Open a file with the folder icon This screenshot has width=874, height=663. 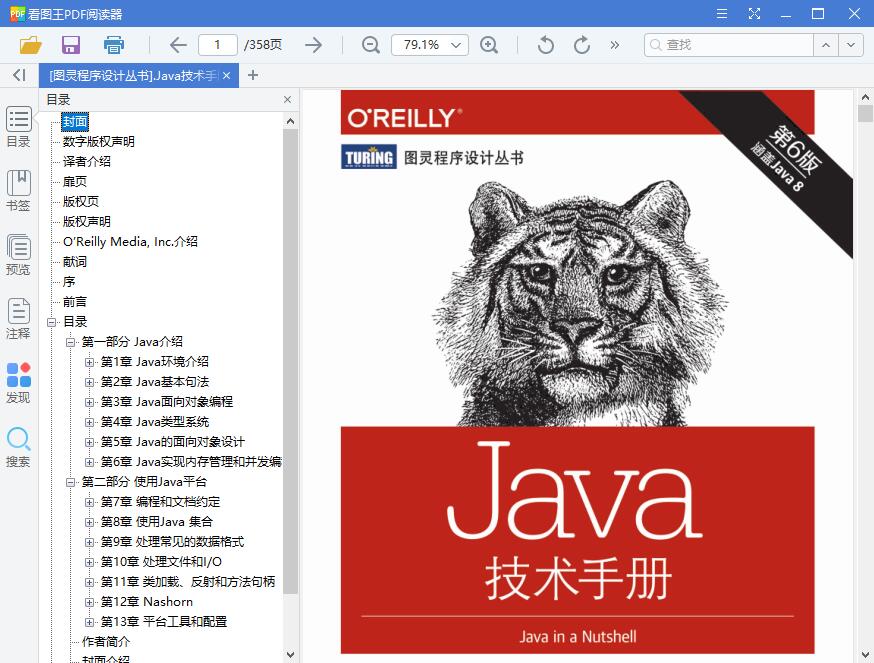tap(31, 45)
